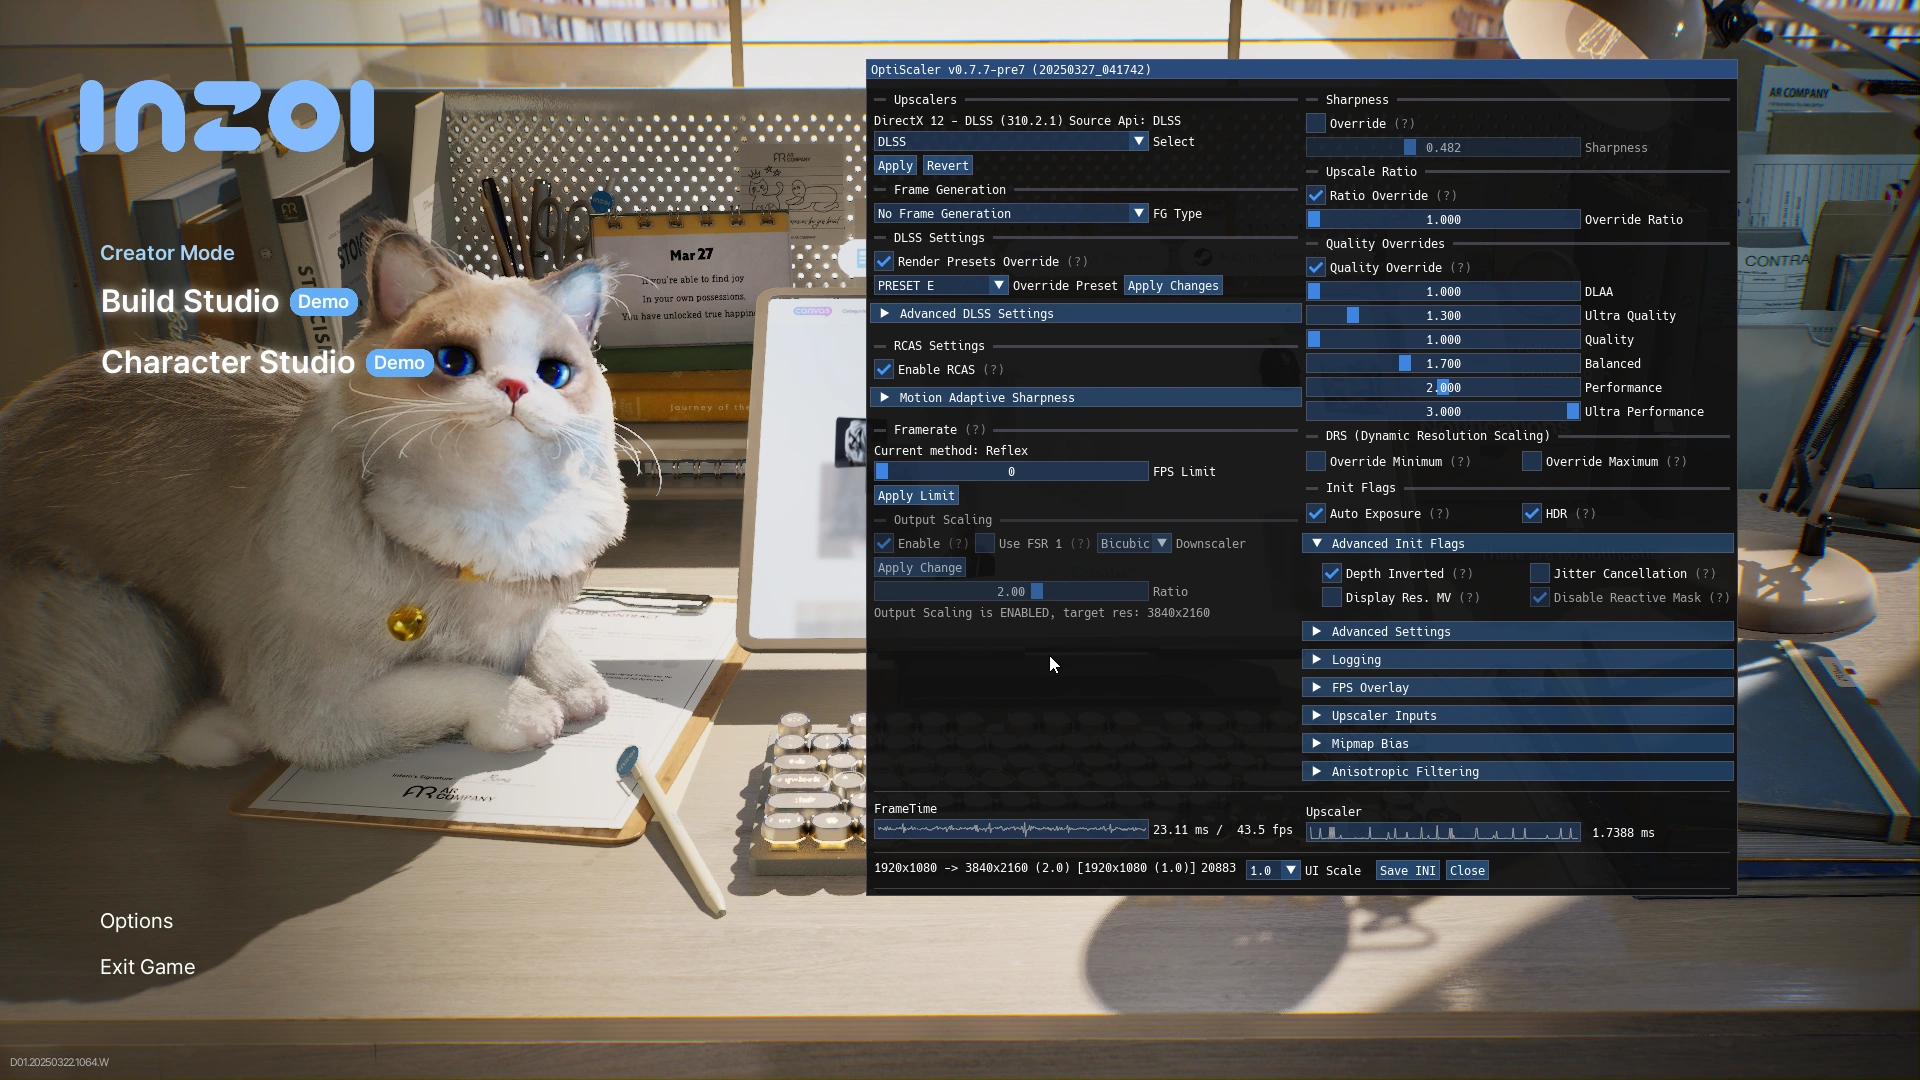
Task: Click the Demo badge beside Character Studio
Action: click(x=400, y=363)
